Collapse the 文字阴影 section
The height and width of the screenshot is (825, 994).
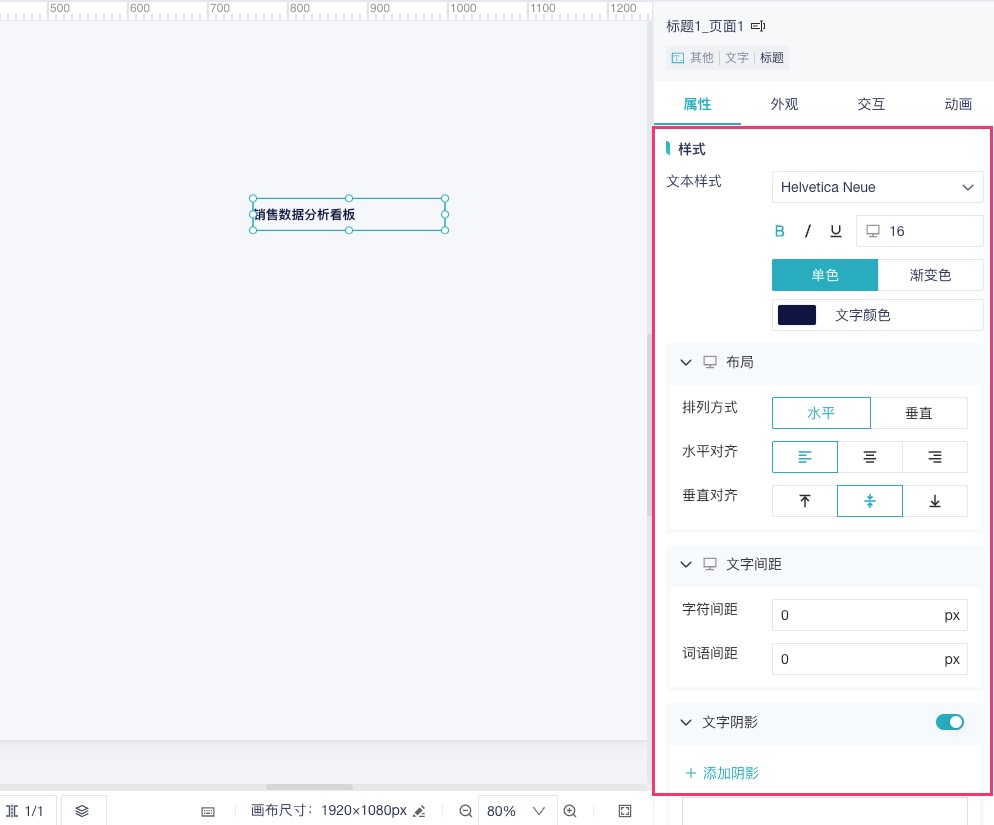(x=686, y=722)
